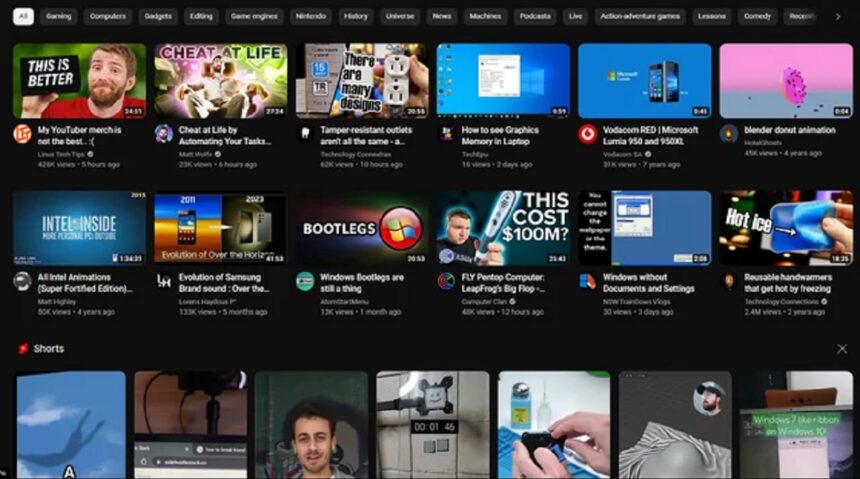860x479 pixels.
Task: Play 'THIS IS BETTER' thumbnail video
Action: [80, 81]
